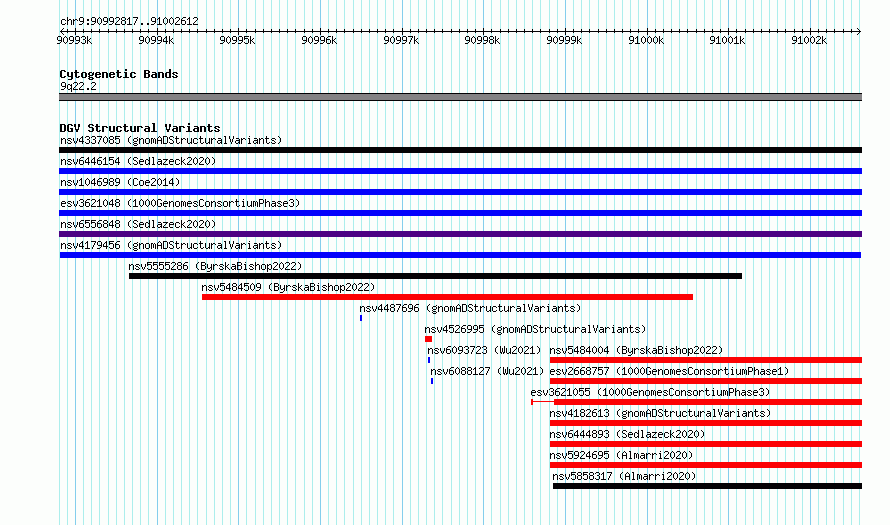Click the small red nsv4526995 block

tap(429, 339)
